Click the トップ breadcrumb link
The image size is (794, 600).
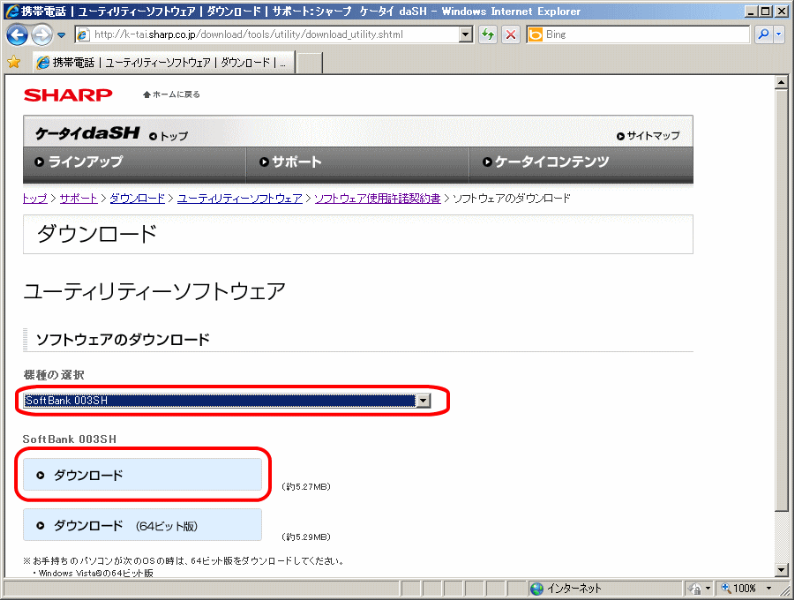(35, 198)
